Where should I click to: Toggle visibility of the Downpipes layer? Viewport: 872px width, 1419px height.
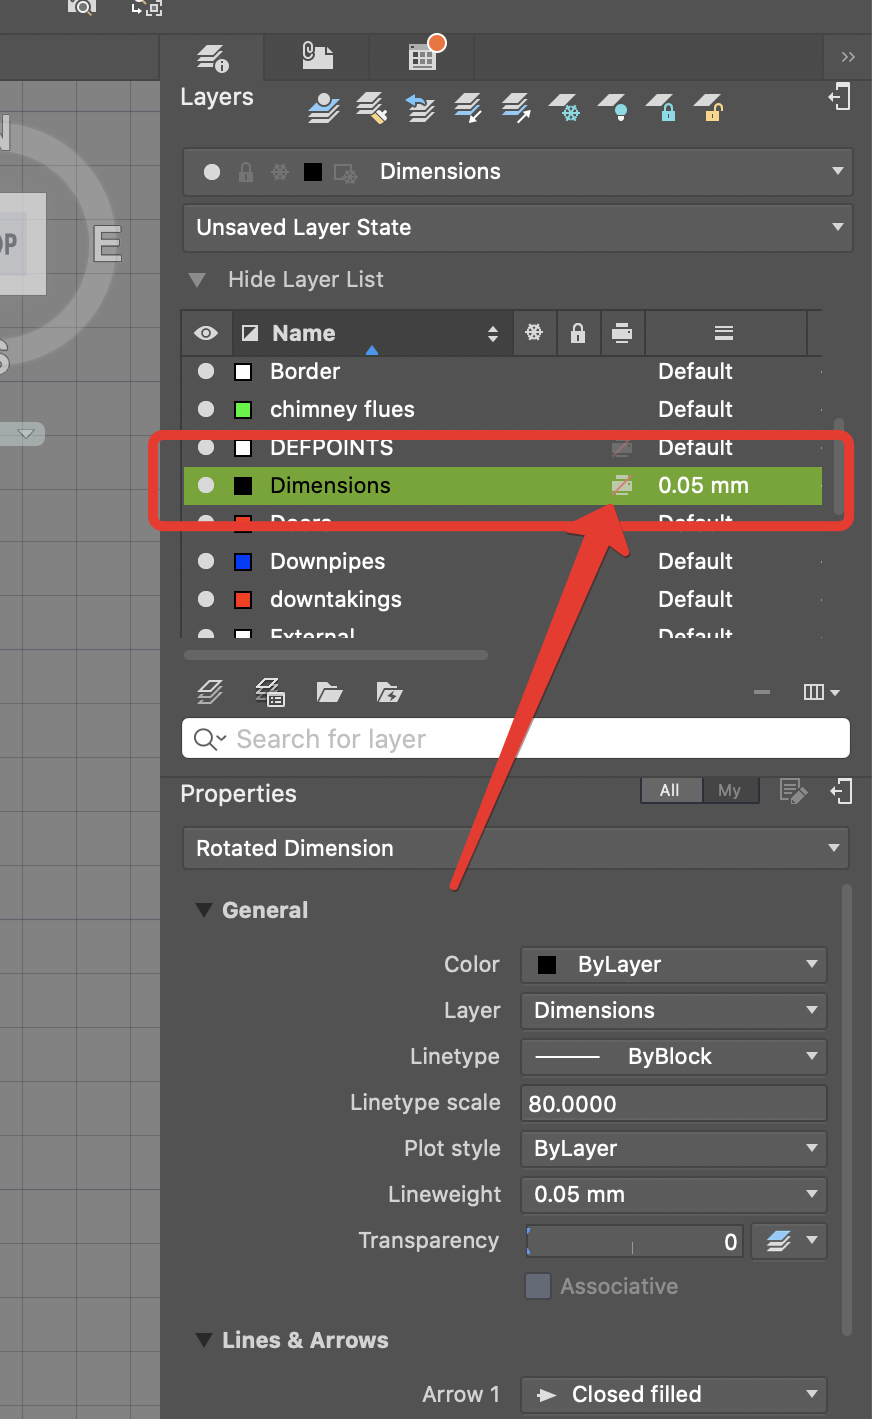pyautogui.click(x=205, y=561)
